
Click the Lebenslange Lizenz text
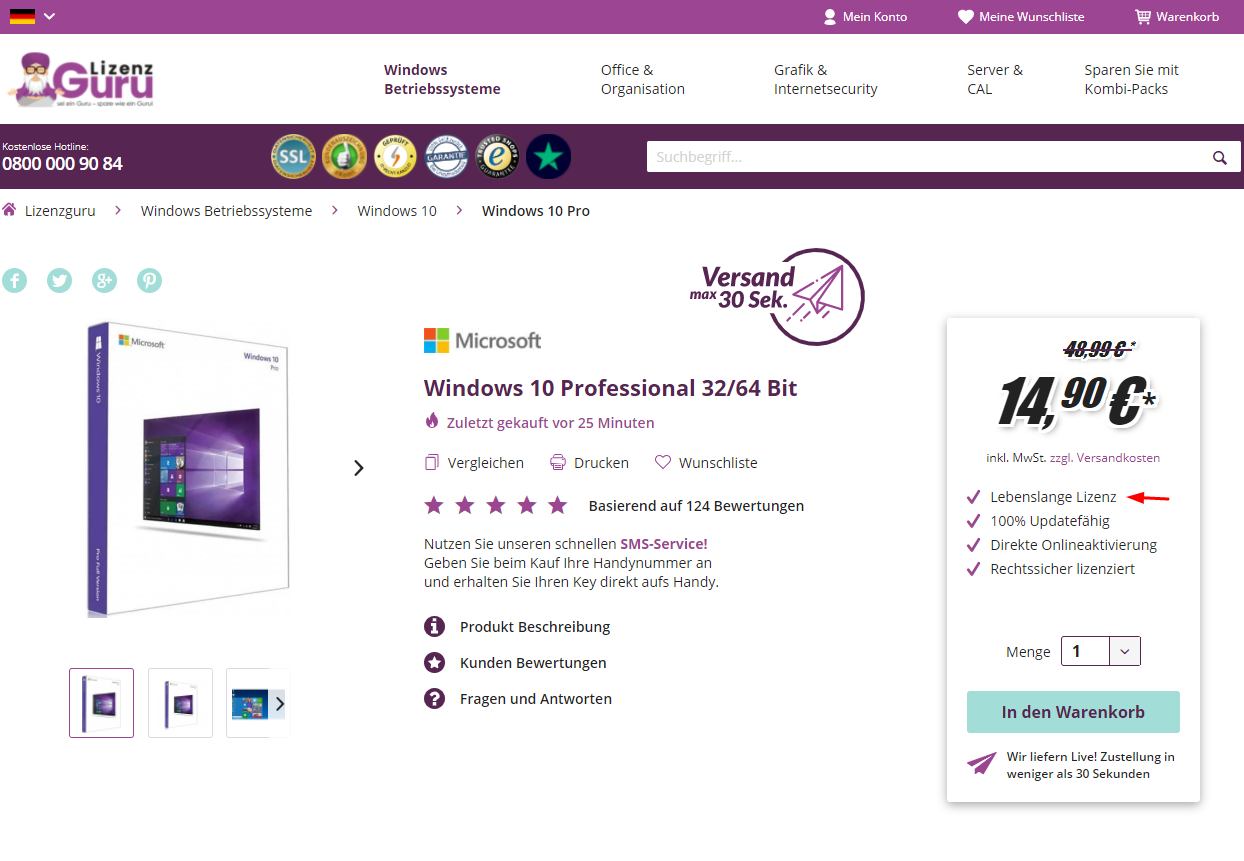(1053, 497)
